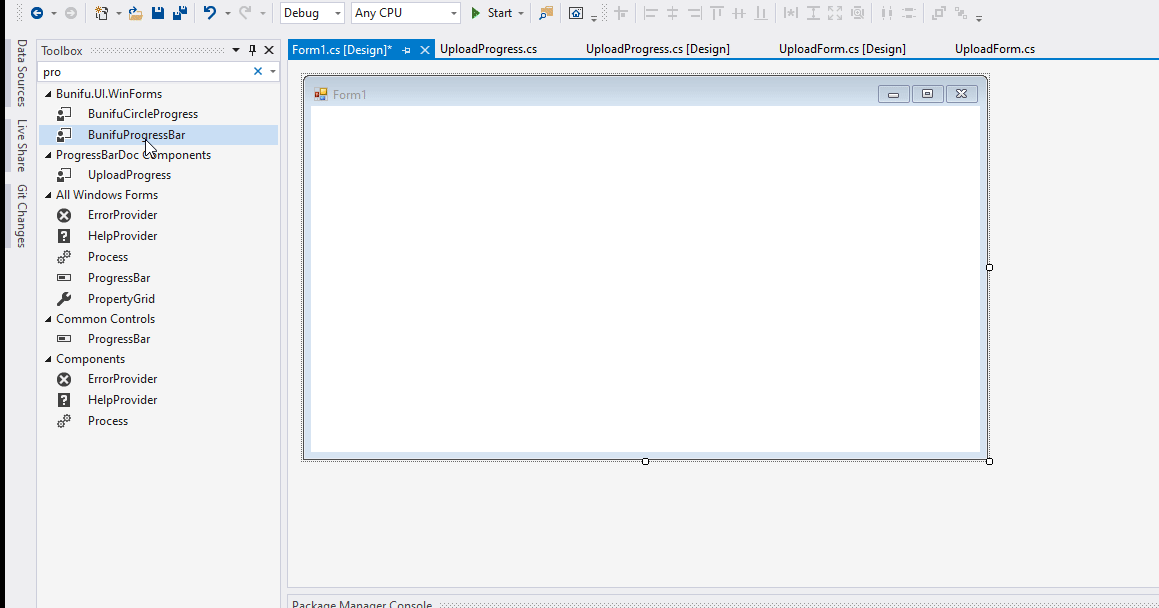Click the Size to Grid icon
Screen dimensions: 1159x608
coord(857,13)
